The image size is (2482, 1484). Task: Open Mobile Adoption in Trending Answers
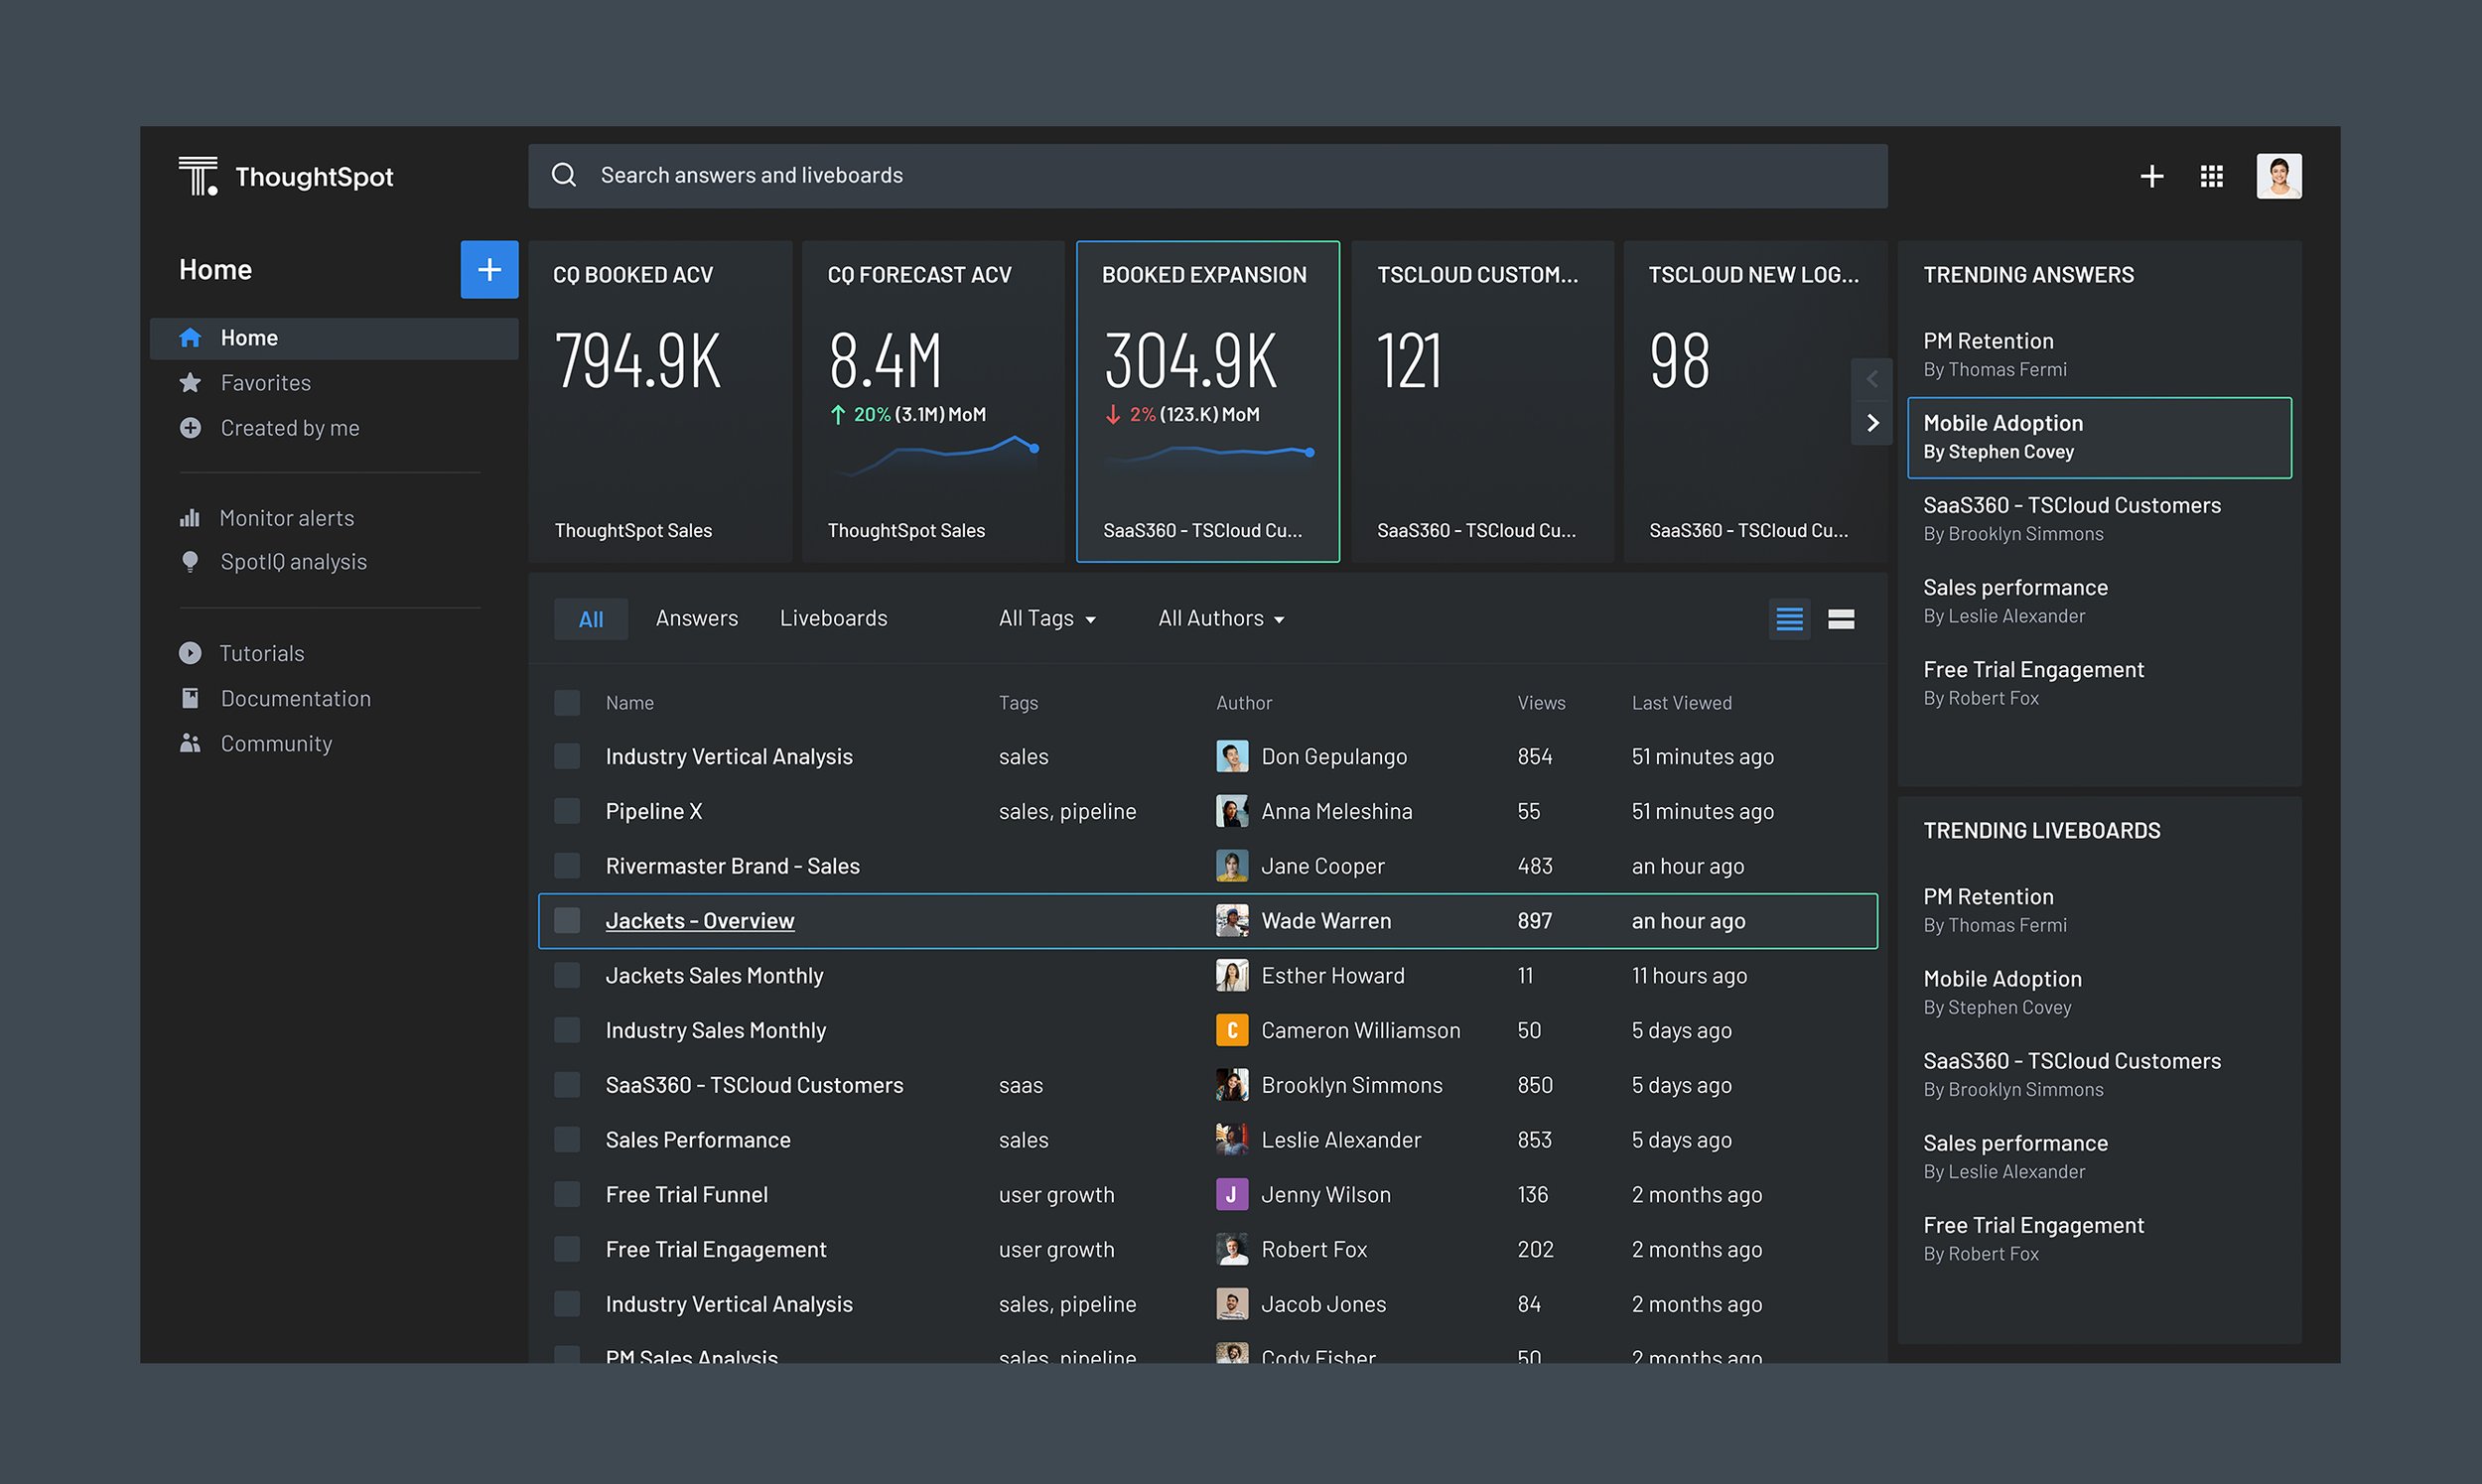[2099, 437]
